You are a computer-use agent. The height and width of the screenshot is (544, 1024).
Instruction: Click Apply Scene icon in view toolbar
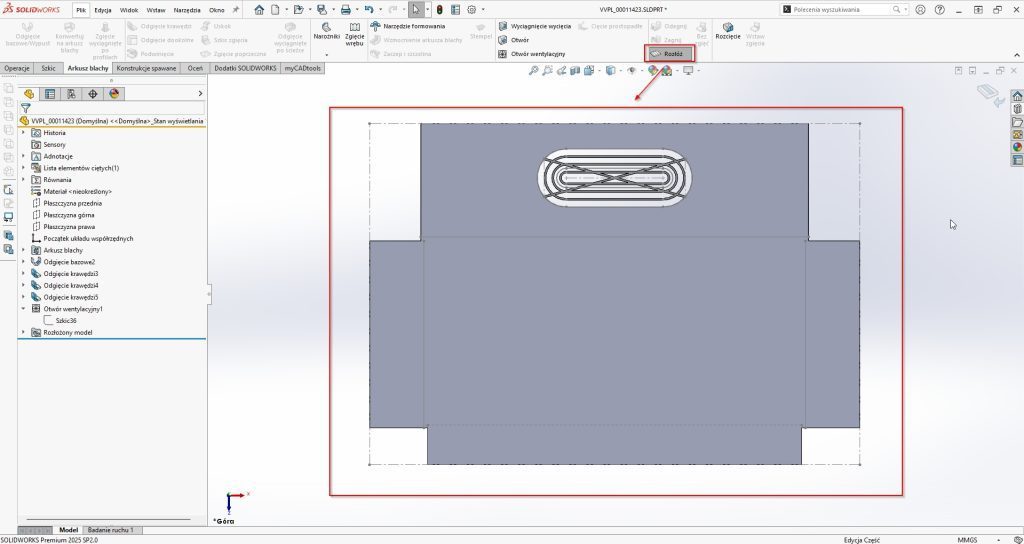click(666, 71)
